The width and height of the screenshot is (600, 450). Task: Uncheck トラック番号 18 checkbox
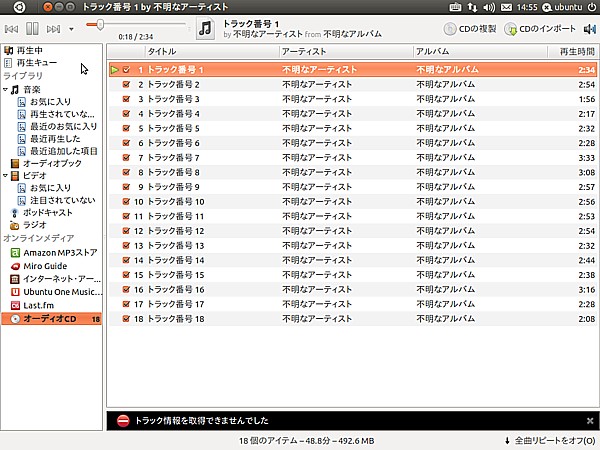click(x=126, y=318)
